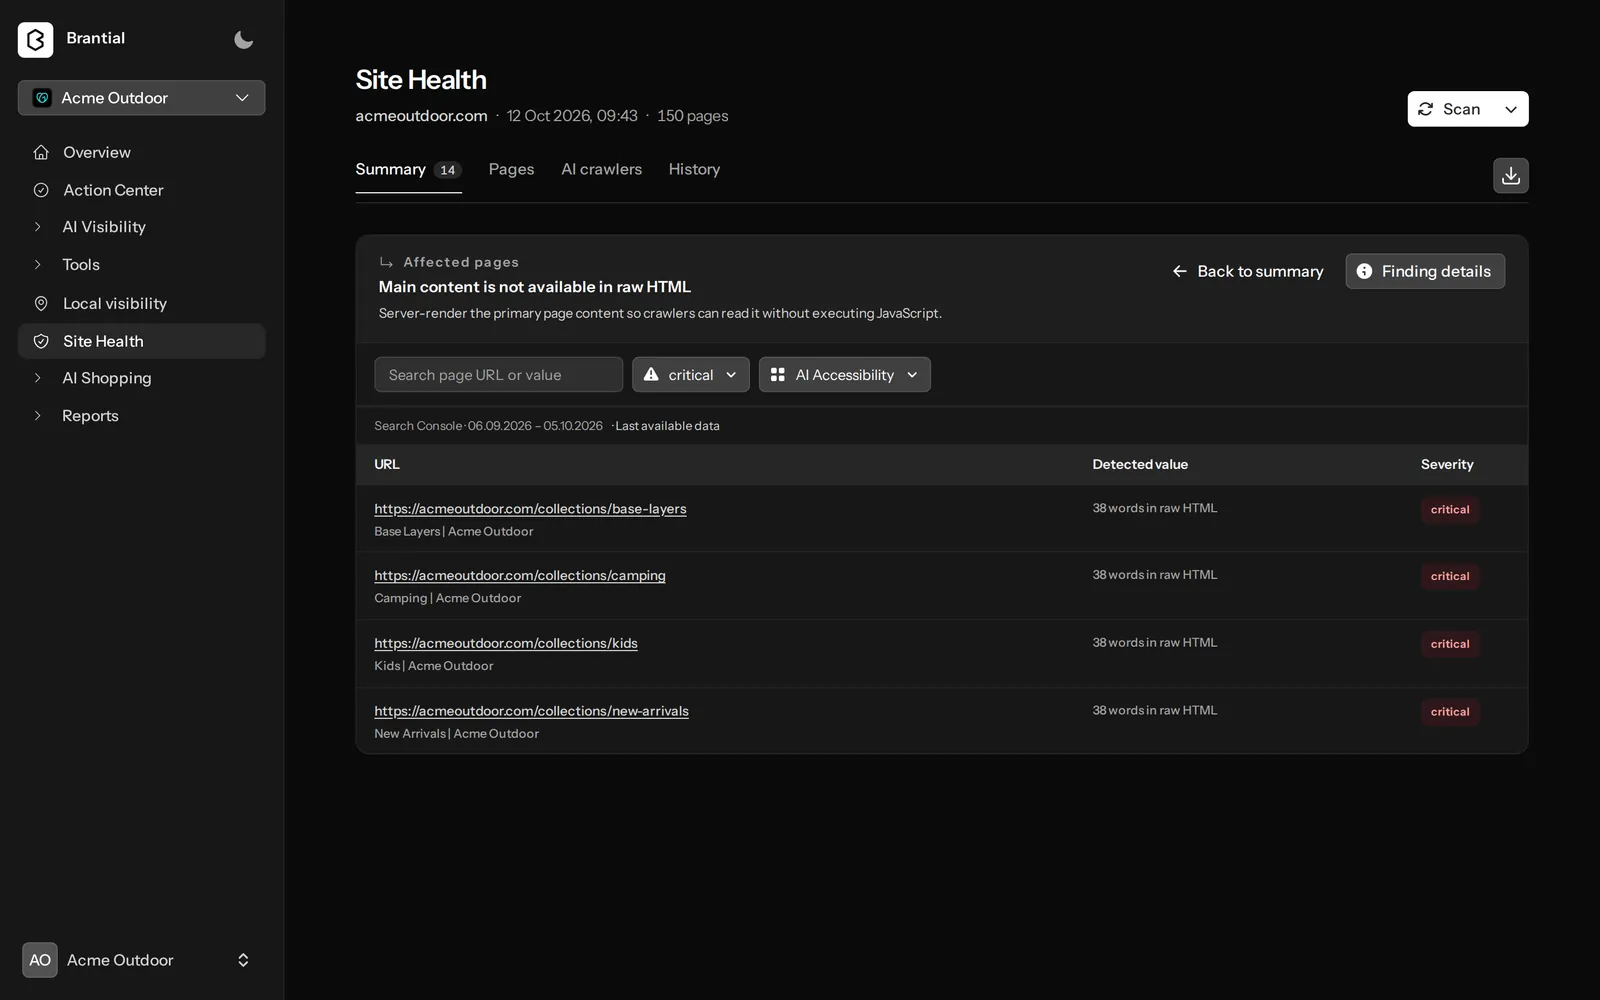The height and width of the screenshot is (1000, 1600).
Task: Download the report via export icon
Action: (x=1511, y=176)
